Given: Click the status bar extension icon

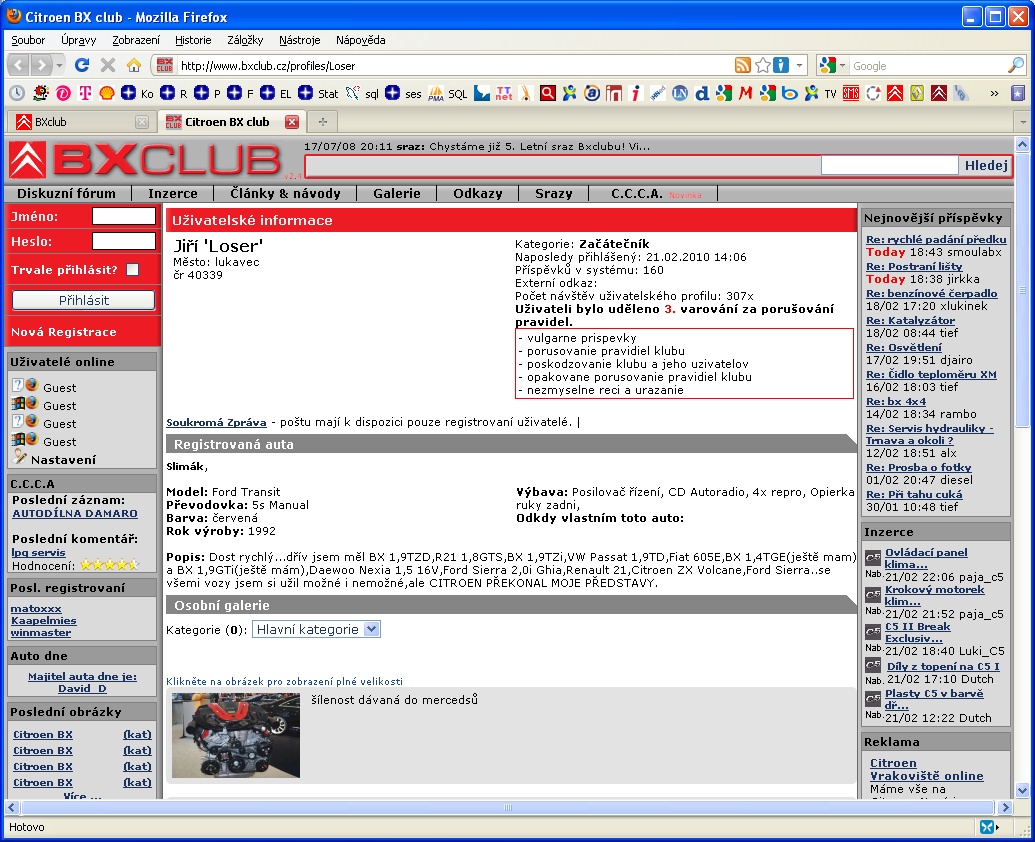Looking at the screenshot, I should 987,827.
